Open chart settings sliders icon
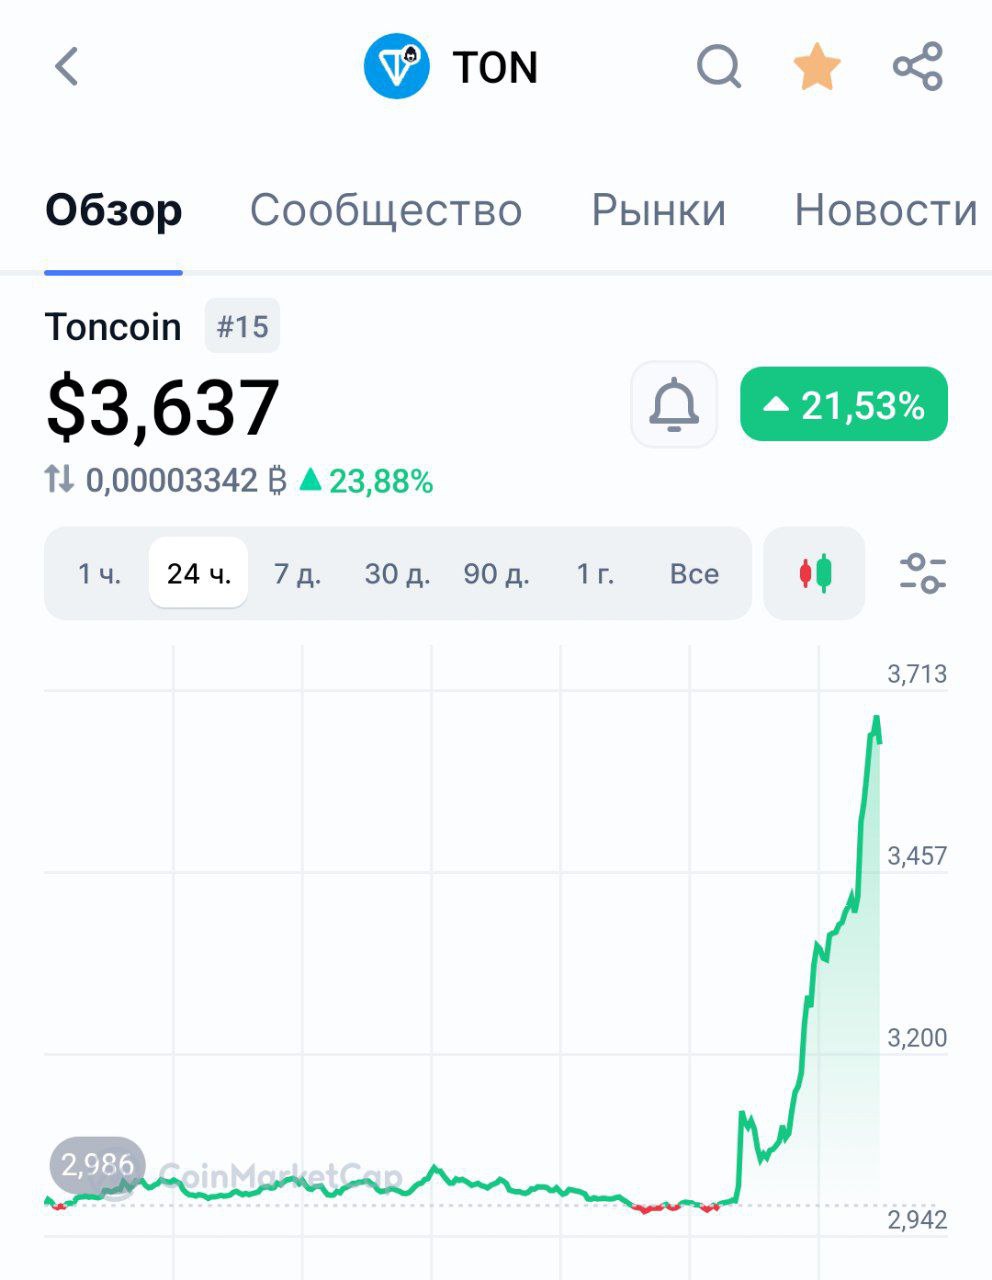Viewport: 992px width, 1280px height. pyautogui.click(x=922, y=573)
